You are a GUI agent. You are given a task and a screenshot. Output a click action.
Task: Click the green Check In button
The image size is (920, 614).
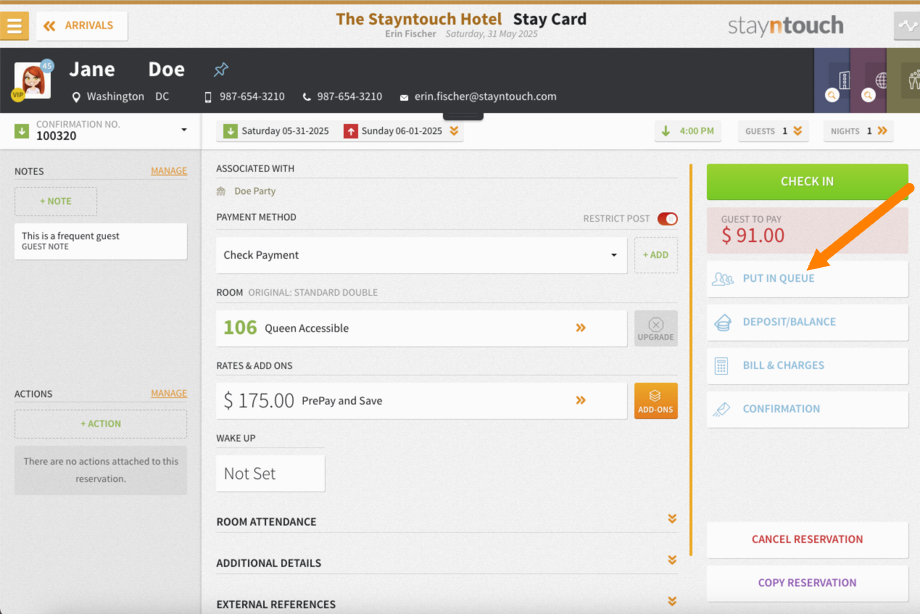point(807,181)
